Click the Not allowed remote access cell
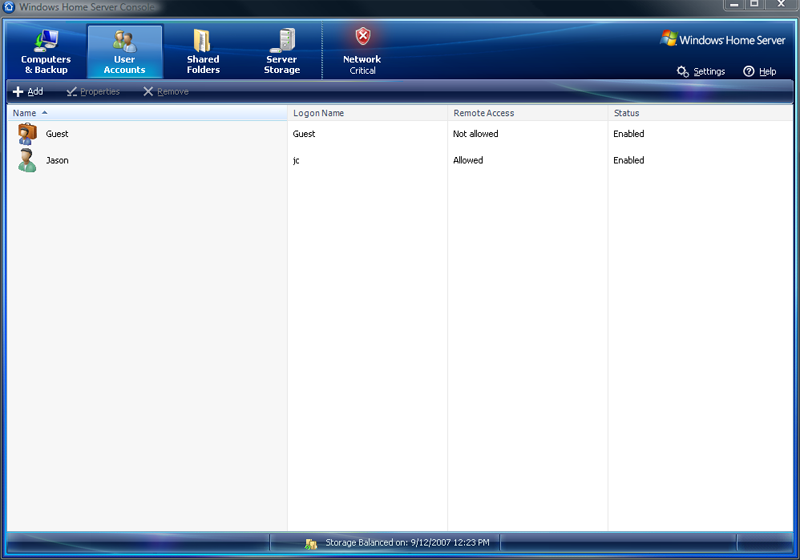Screen dimensions: 800x560 click(x=476, y=134)
